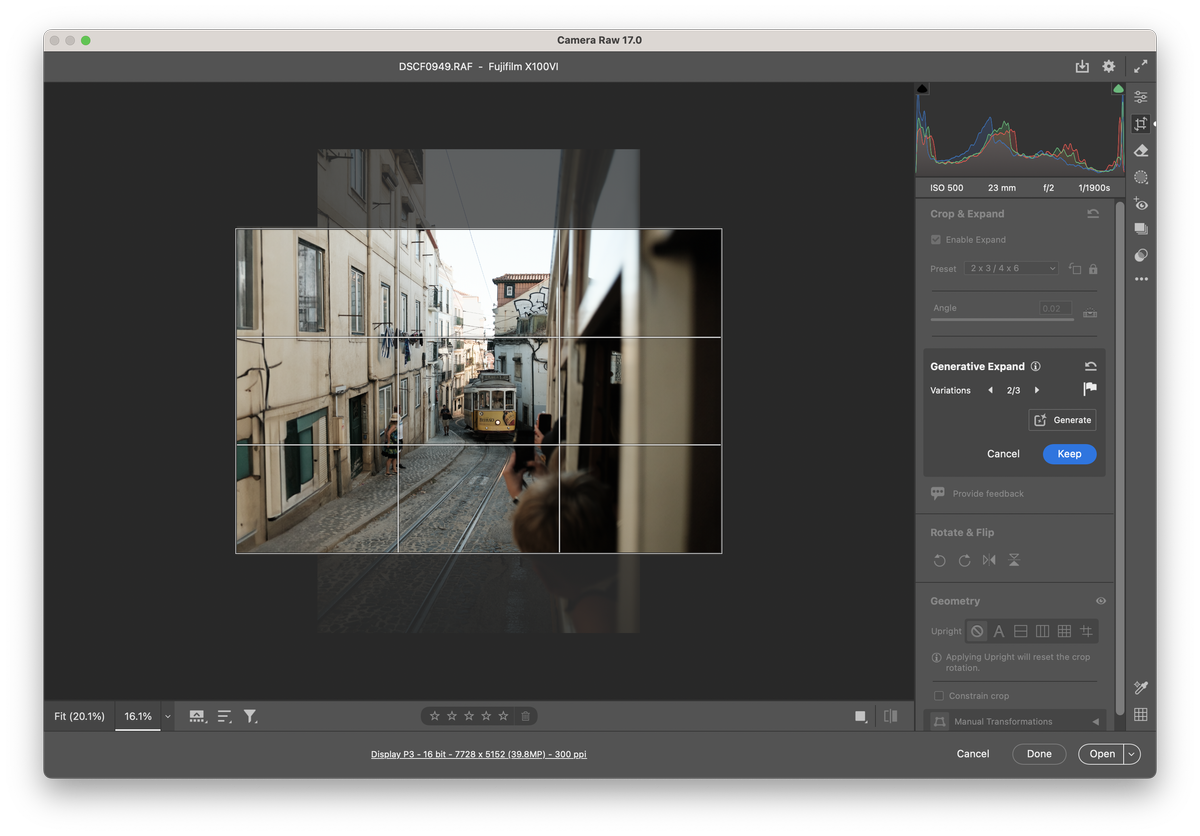The width and height of the screenshot is (1200, 836).
Task: Open the crop Preset dropdown showing 2x3/4x6
Action: pos(1011,268)
